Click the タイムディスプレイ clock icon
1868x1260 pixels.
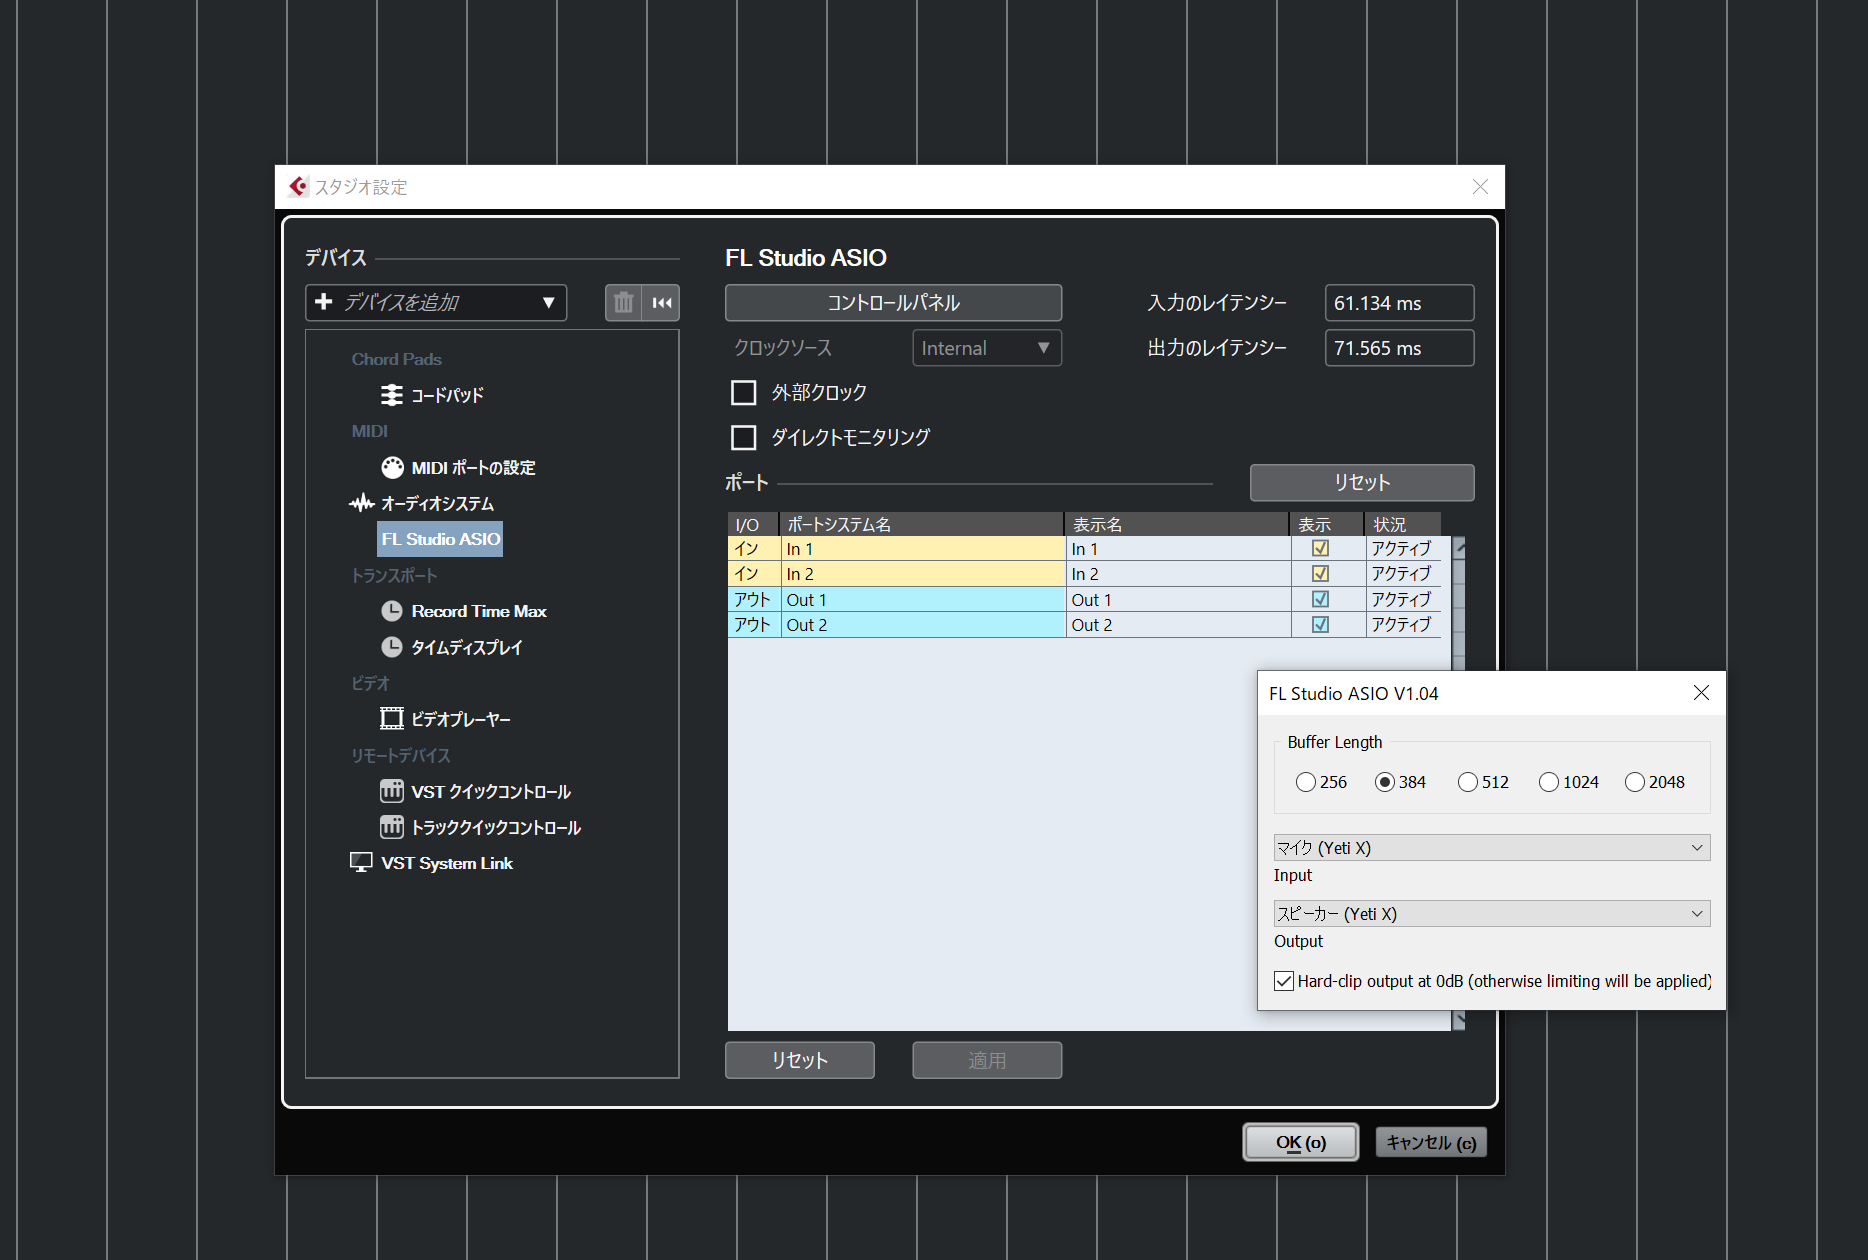pos(392,647)
